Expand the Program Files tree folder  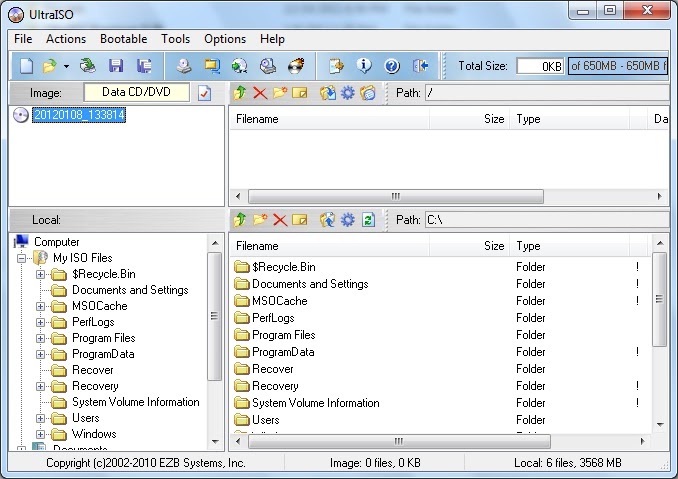click(x=40, y=338)
